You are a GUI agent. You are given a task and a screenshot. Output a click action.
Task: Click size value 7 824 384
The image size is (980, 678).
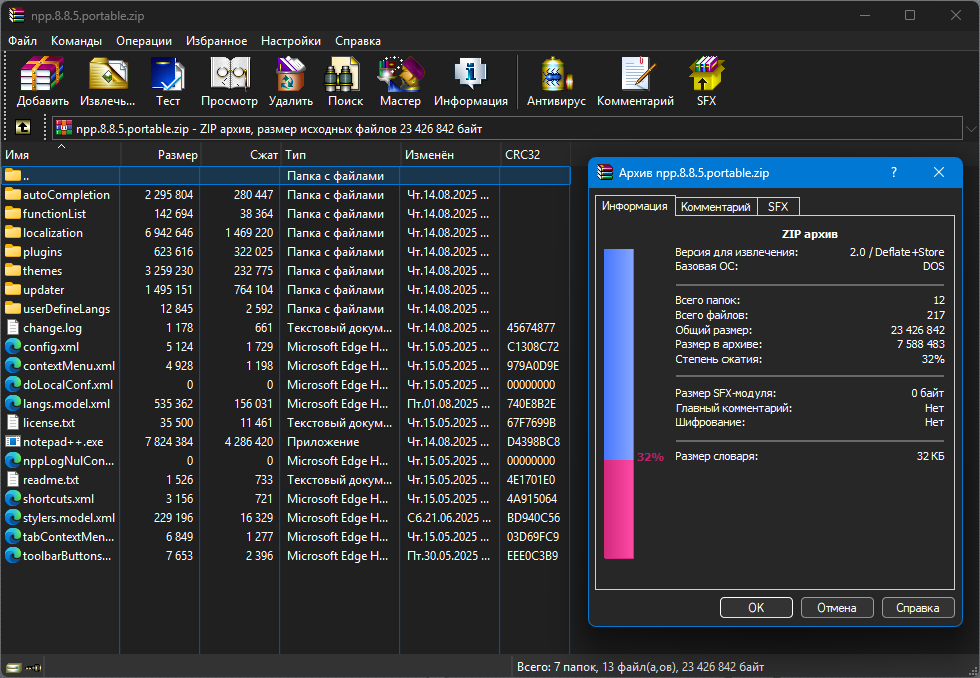[169, 442]
